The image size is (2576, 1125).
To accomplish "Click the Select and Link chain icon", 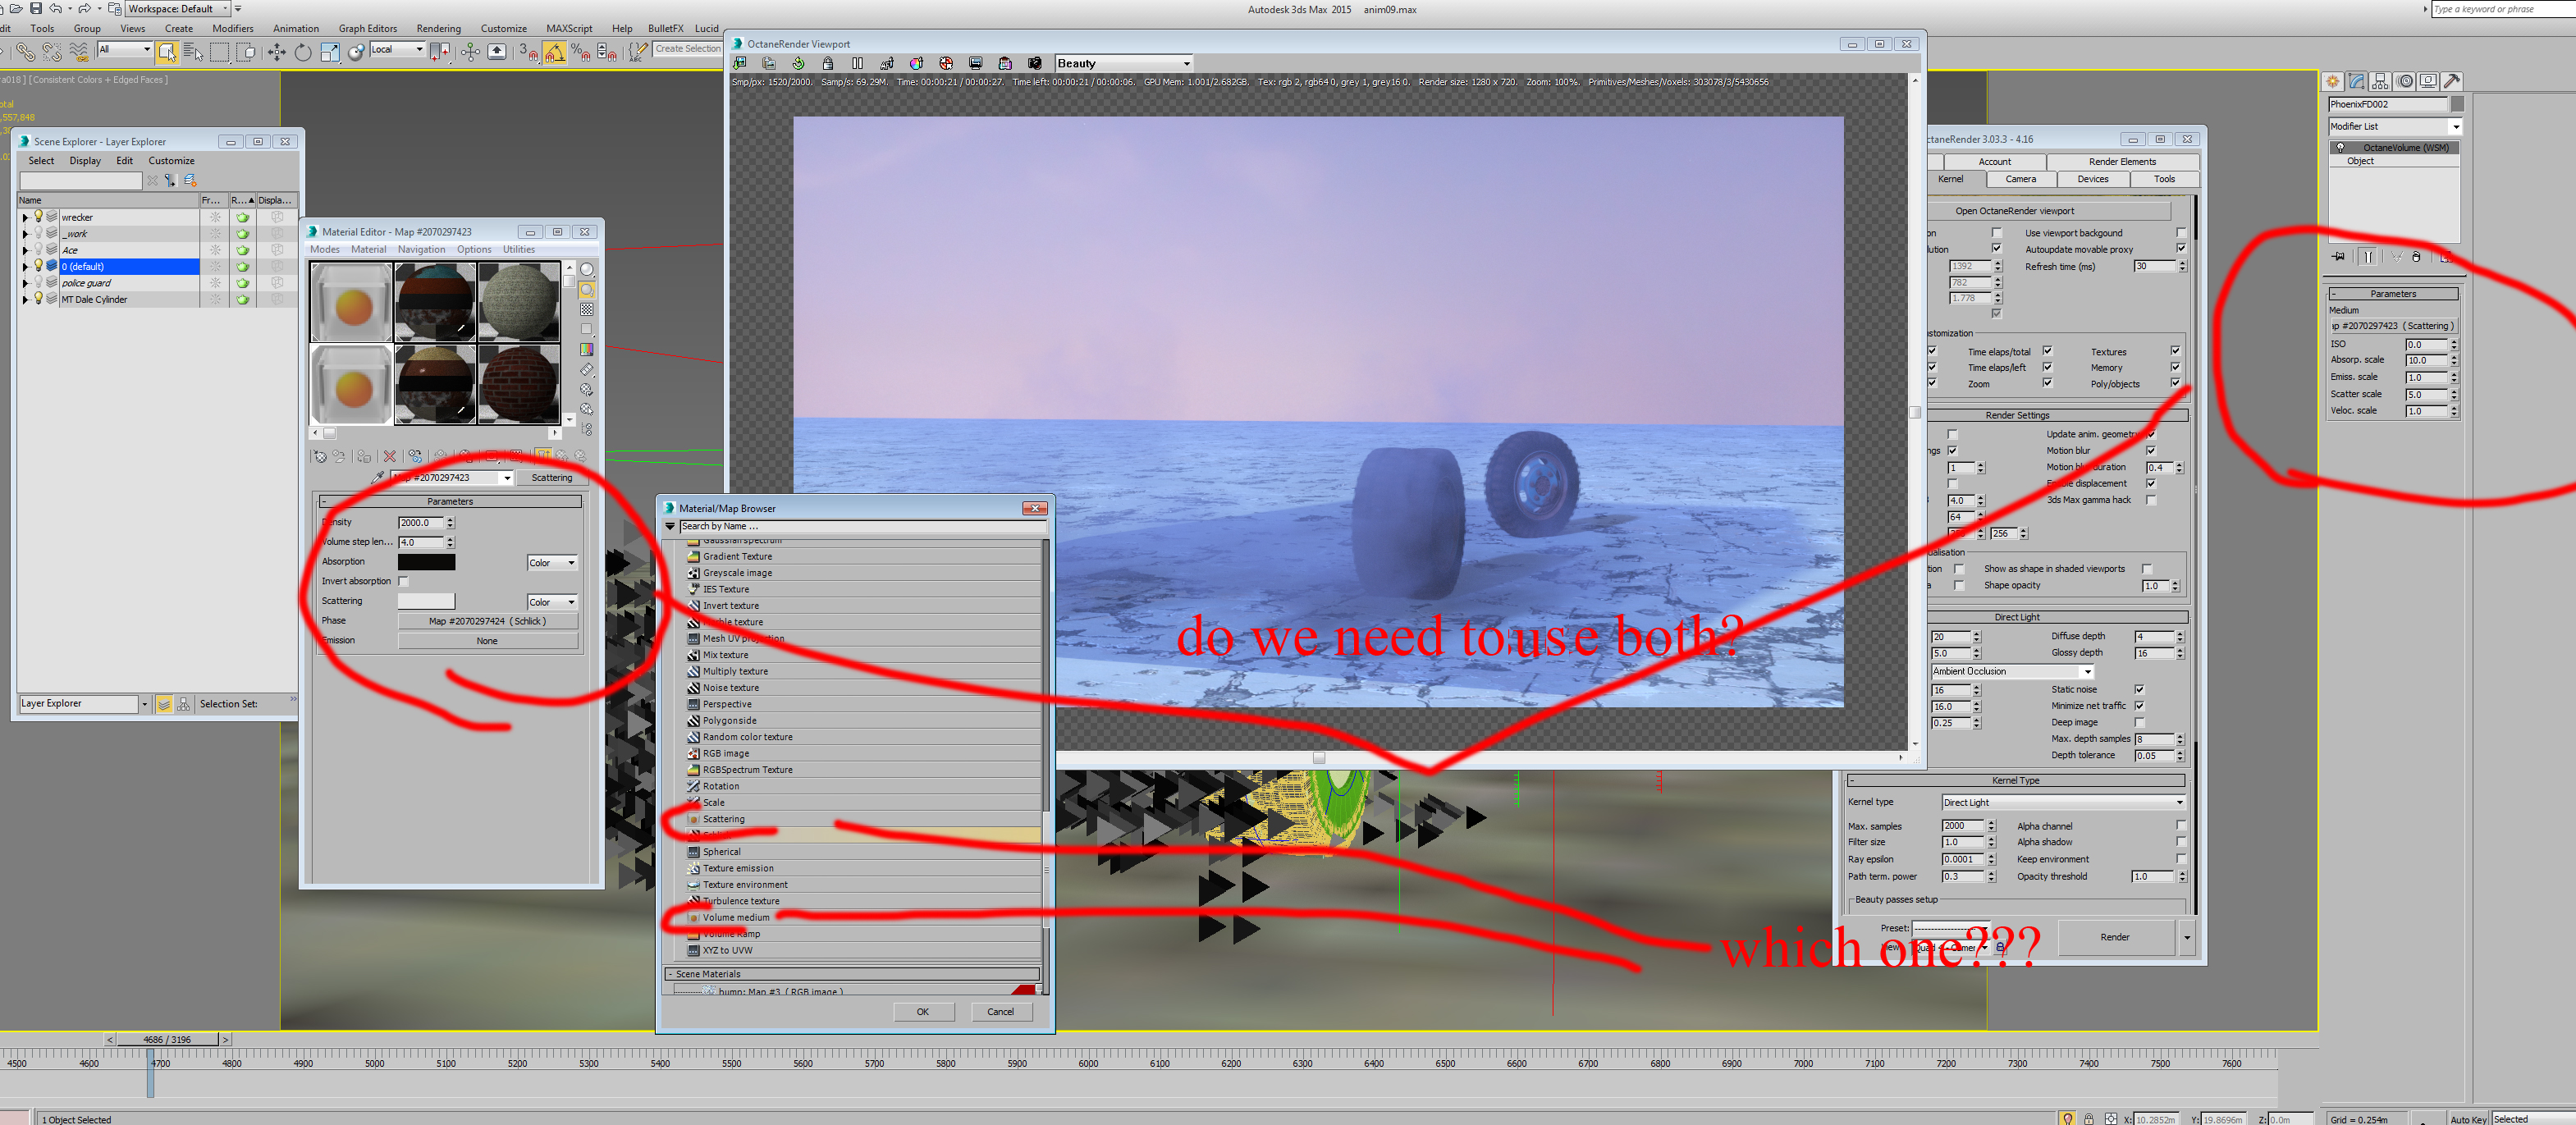I will (x=25, y=52).
